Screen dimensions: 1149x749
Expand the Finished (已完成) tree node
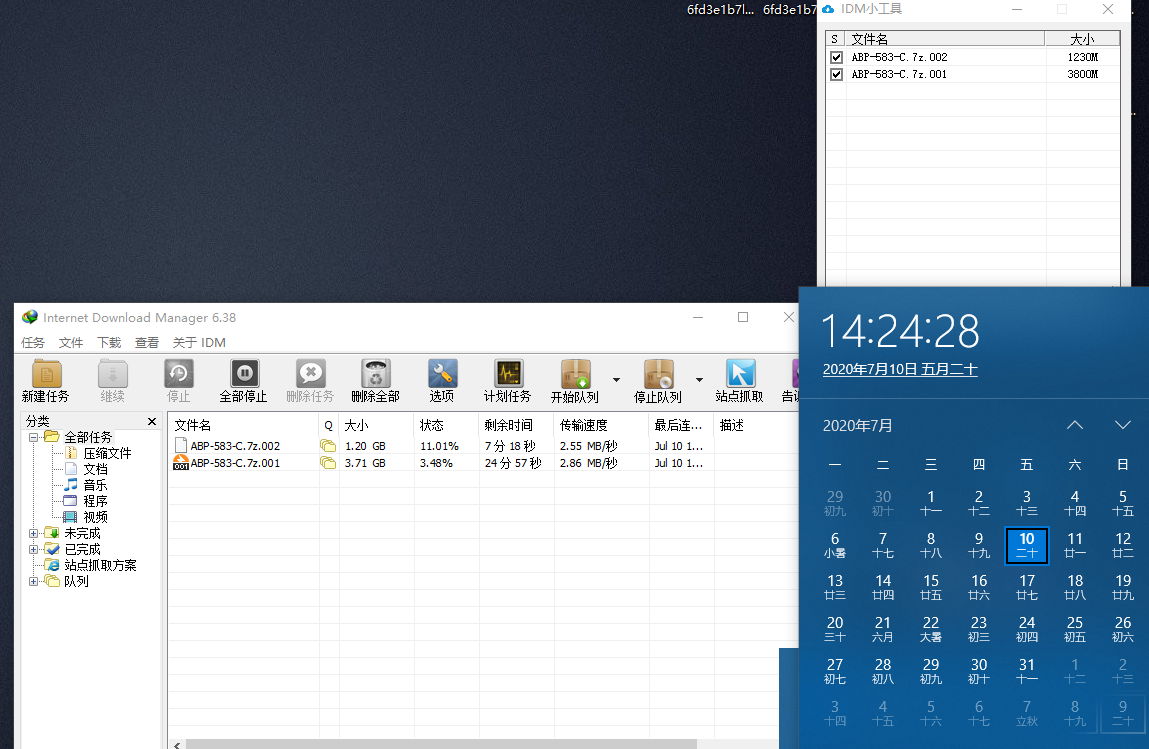click(33, 550)
